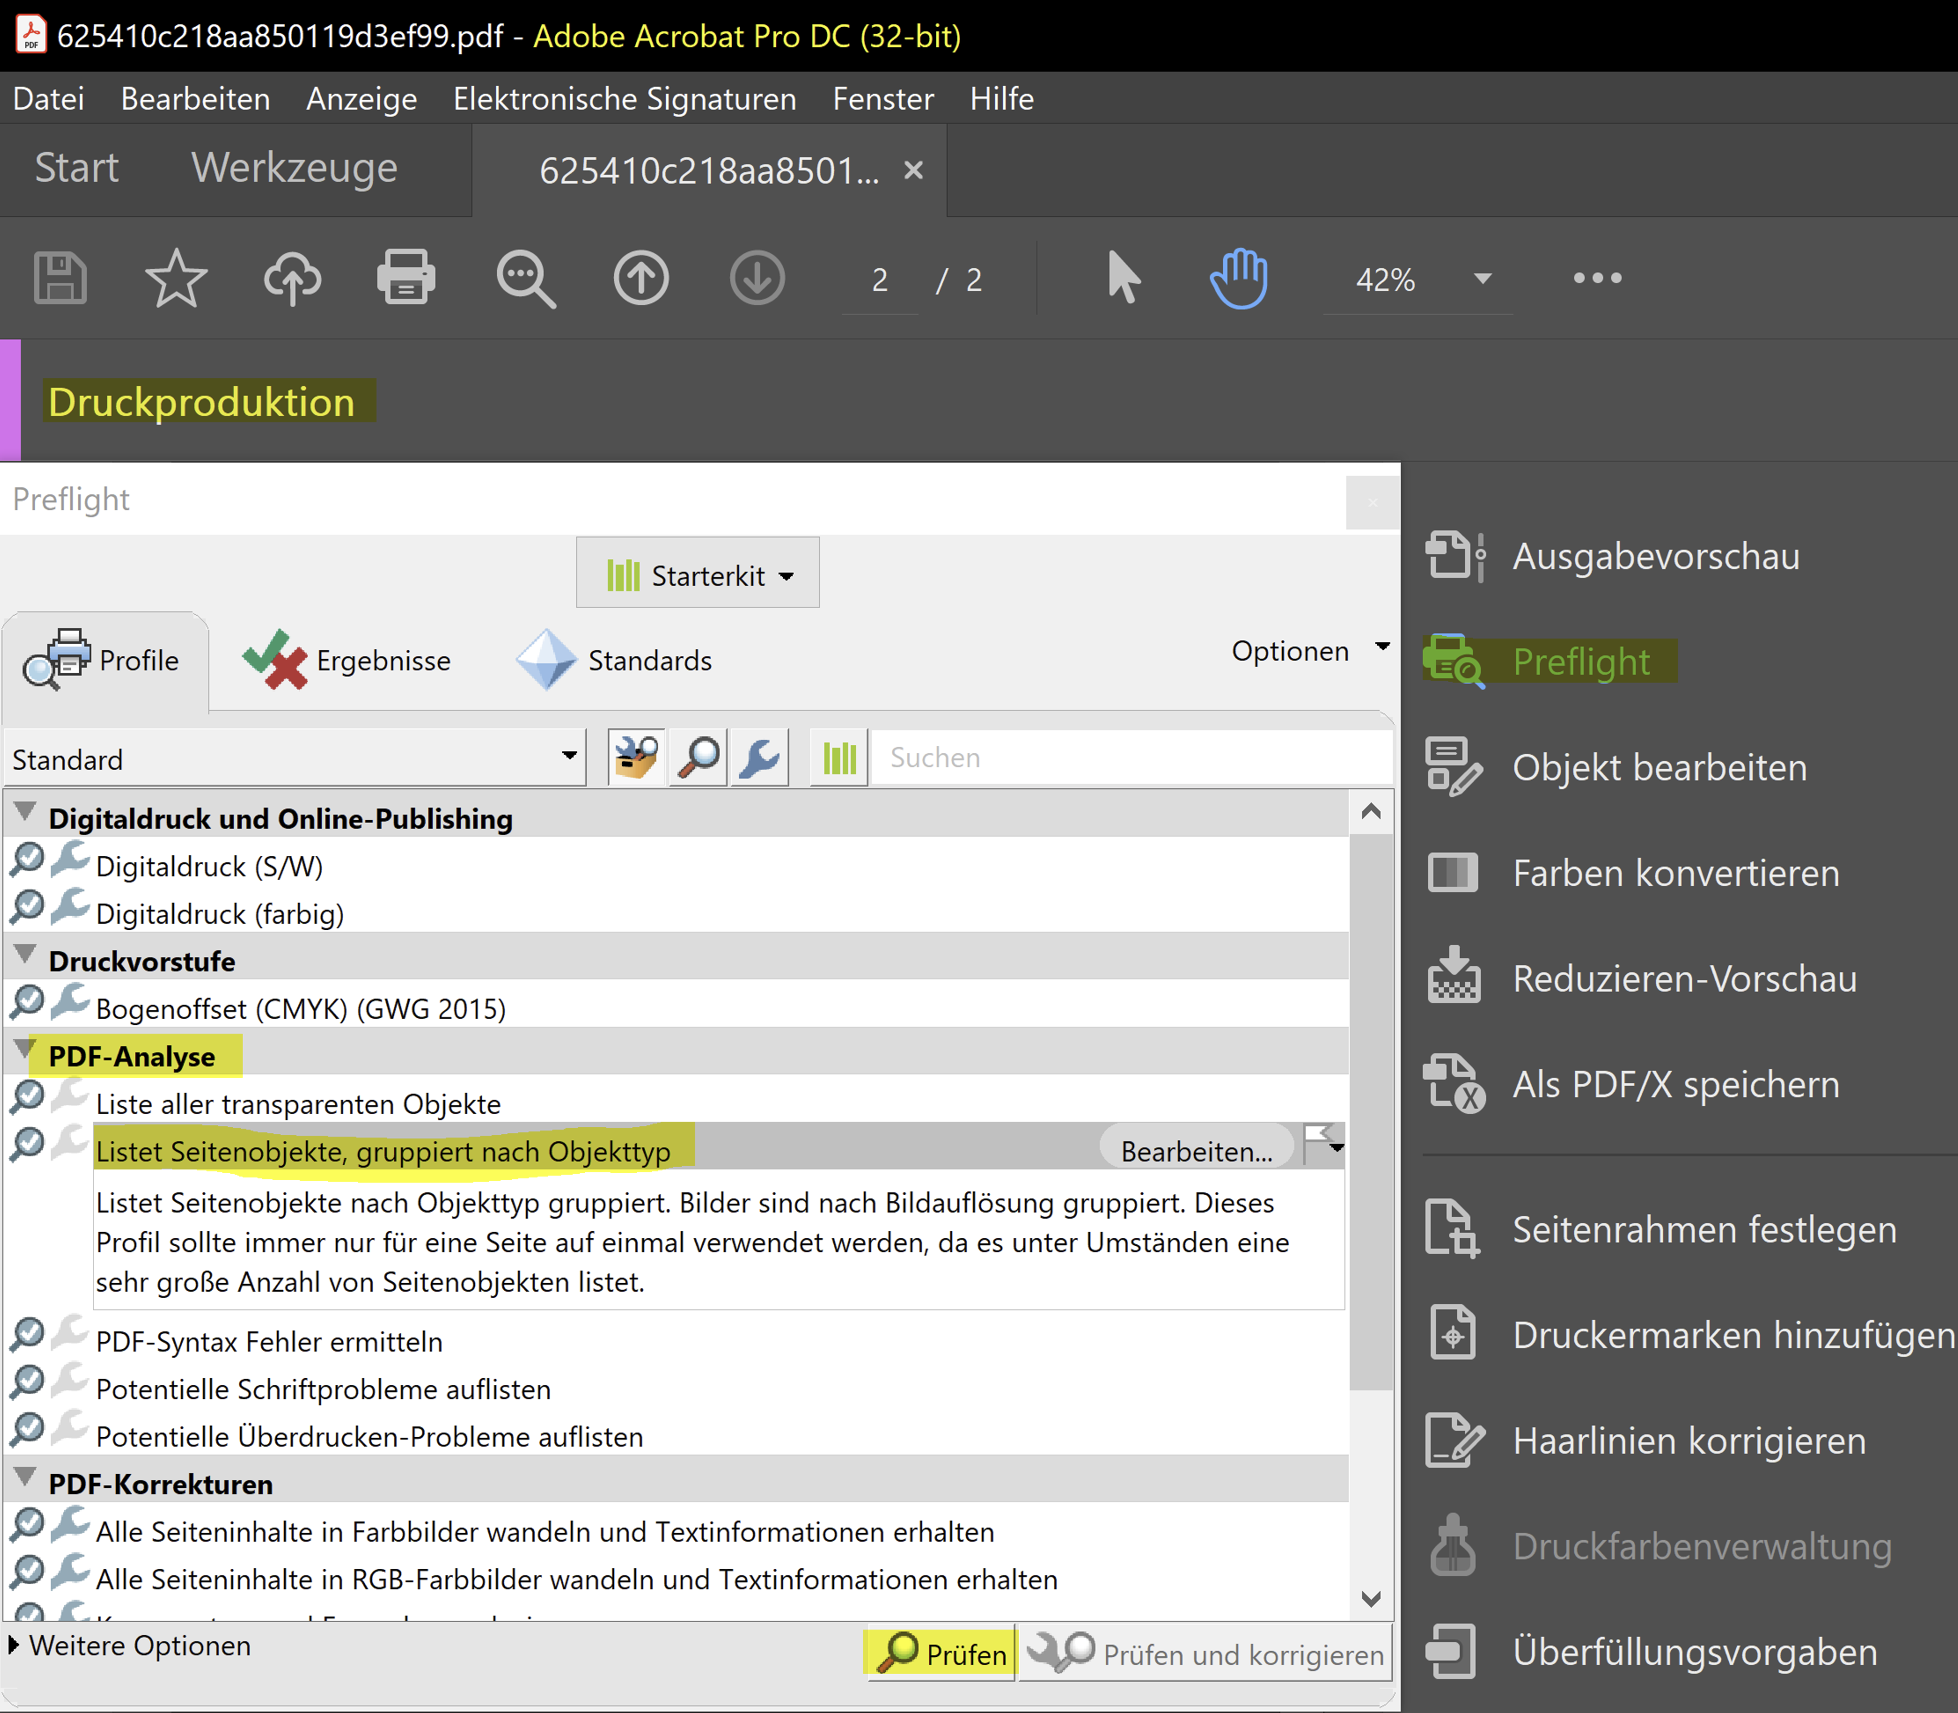Click the Bearbeiten... profile button
1958x1713 pixels.
1196,1151
